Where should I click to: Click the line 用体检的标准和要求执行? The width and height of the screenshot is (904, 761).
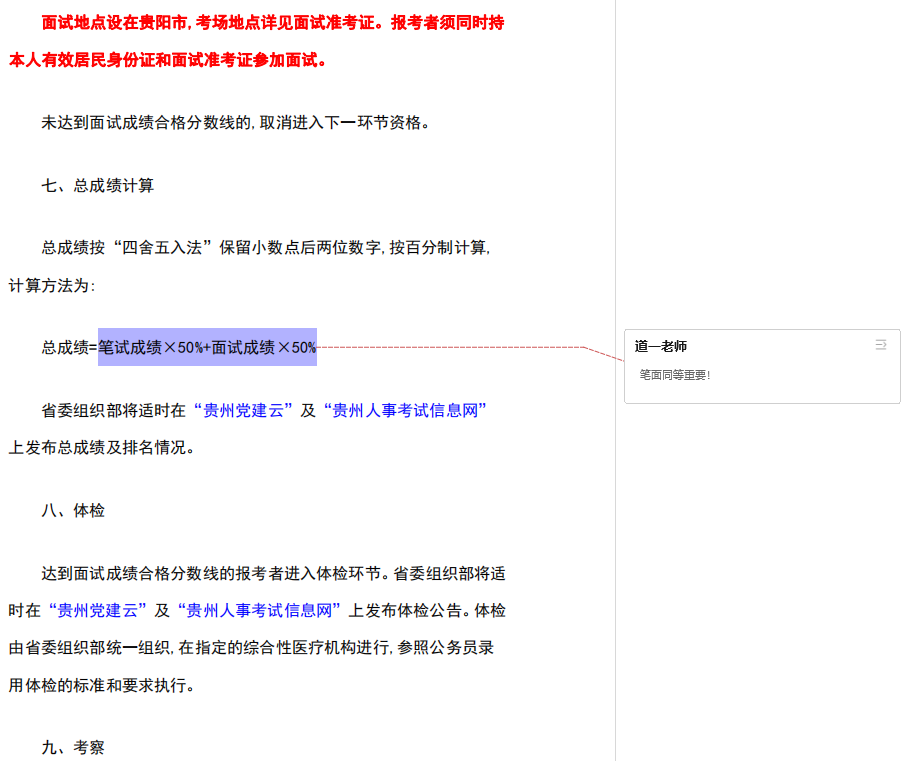point(101,685)
